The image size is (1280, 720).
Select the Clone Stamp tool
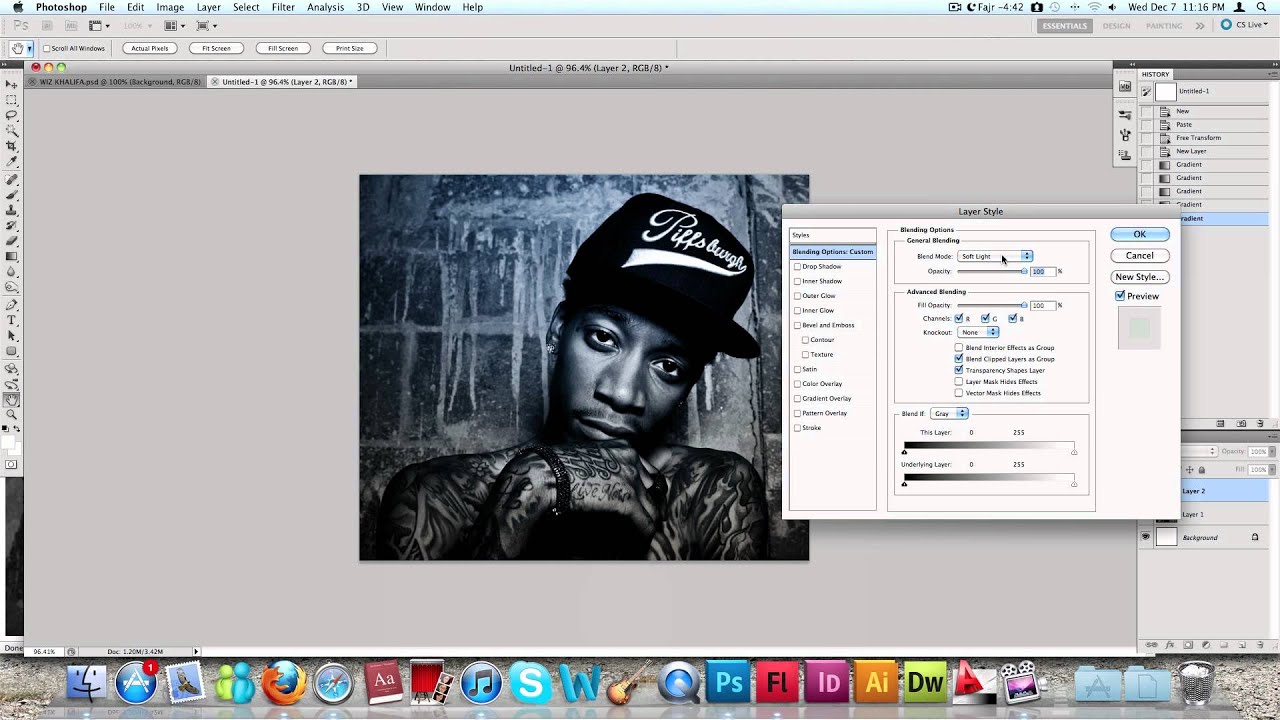[x=12, y=210]
